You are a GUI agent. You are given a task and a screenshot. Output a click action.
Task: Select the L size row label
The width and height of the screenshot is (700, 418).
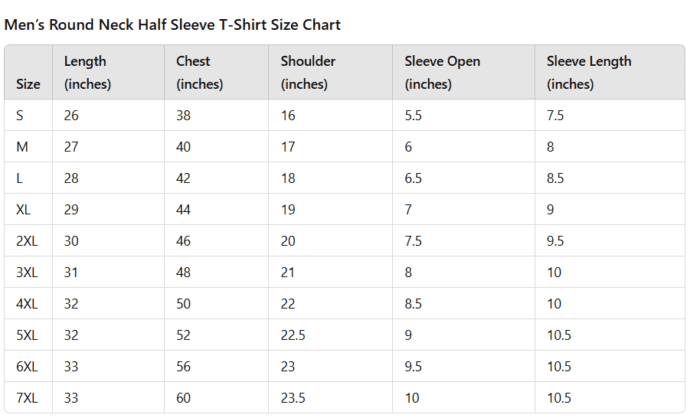19,178
